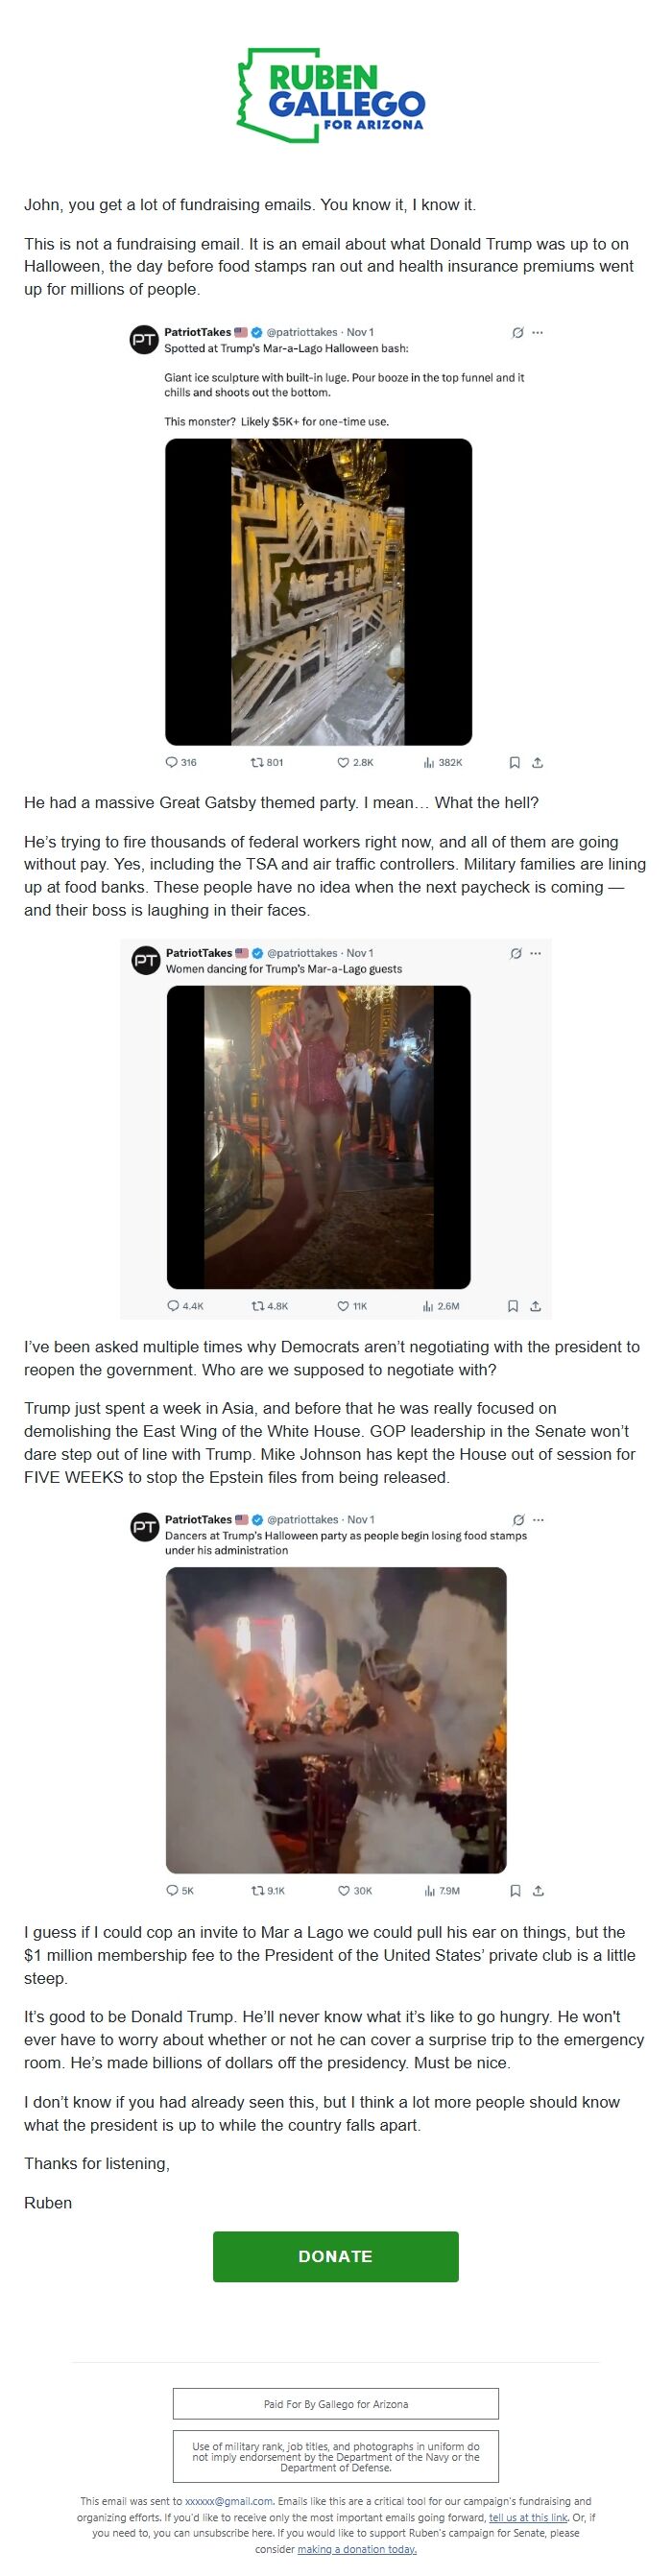Click the reply icon on the ice sculpture tweet
Screen dimensions: 672x2576
pyautogui.click(x=170, y=763)
